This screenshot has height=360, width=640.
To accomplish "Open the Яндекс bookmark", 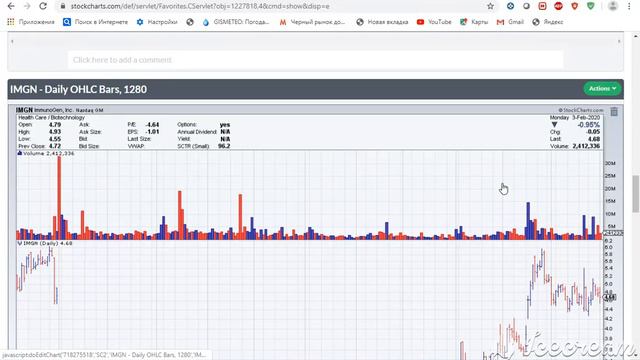I will pyautogui.click(x=548, y=22).
